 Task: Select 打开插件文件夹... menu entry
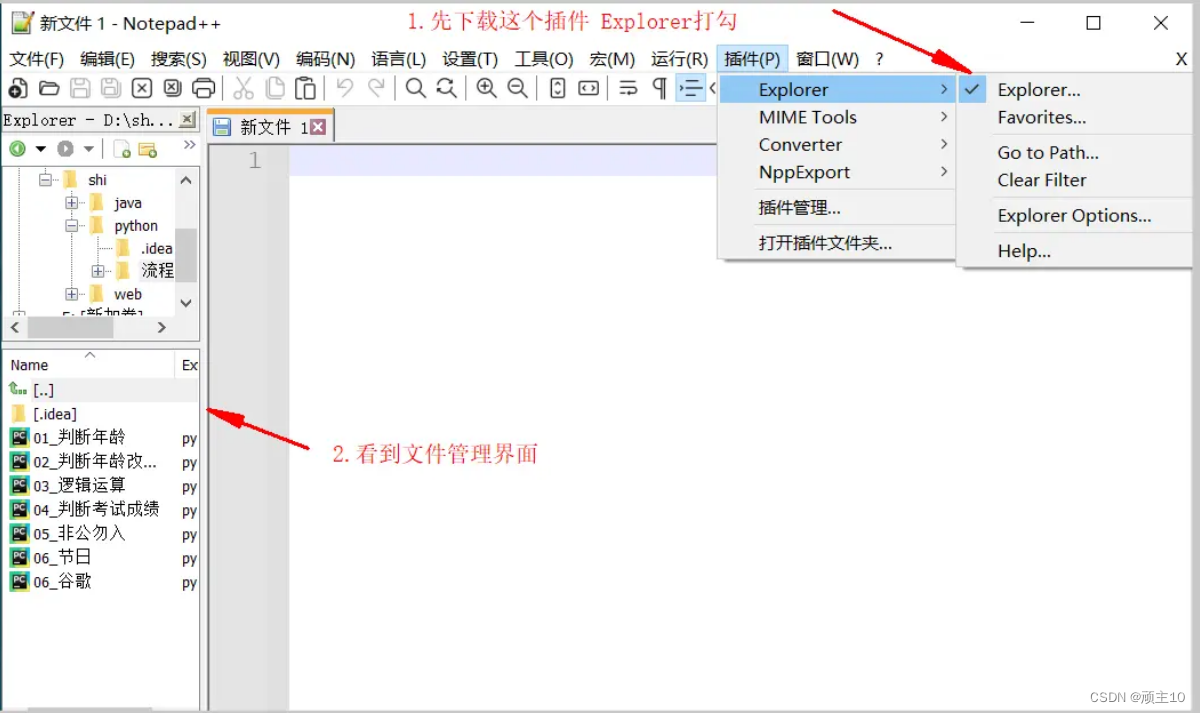[x=837, y=243]
